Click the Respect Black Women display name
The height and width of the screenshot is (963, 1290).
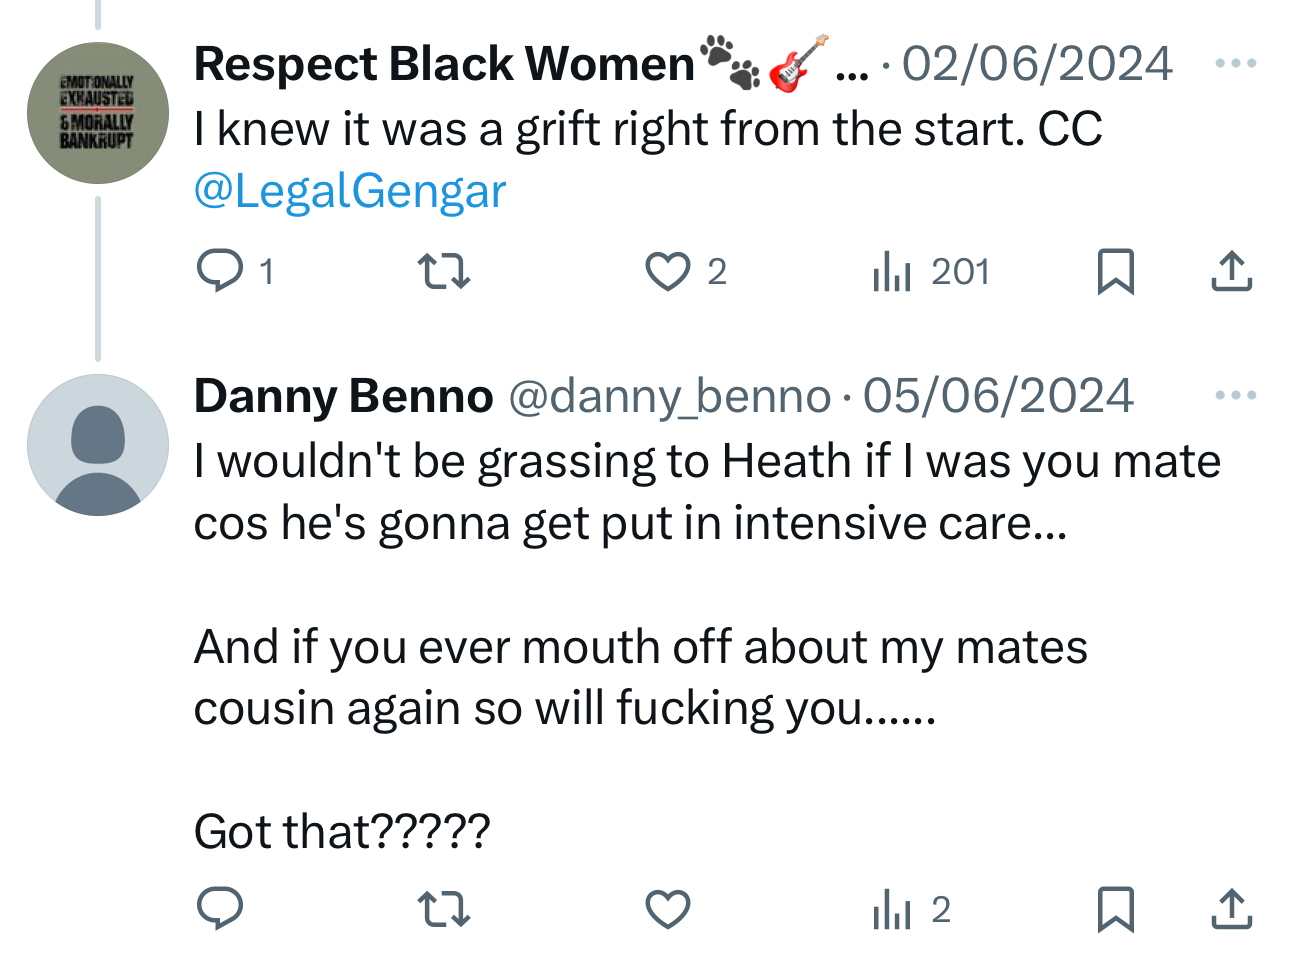click(444, 64)
